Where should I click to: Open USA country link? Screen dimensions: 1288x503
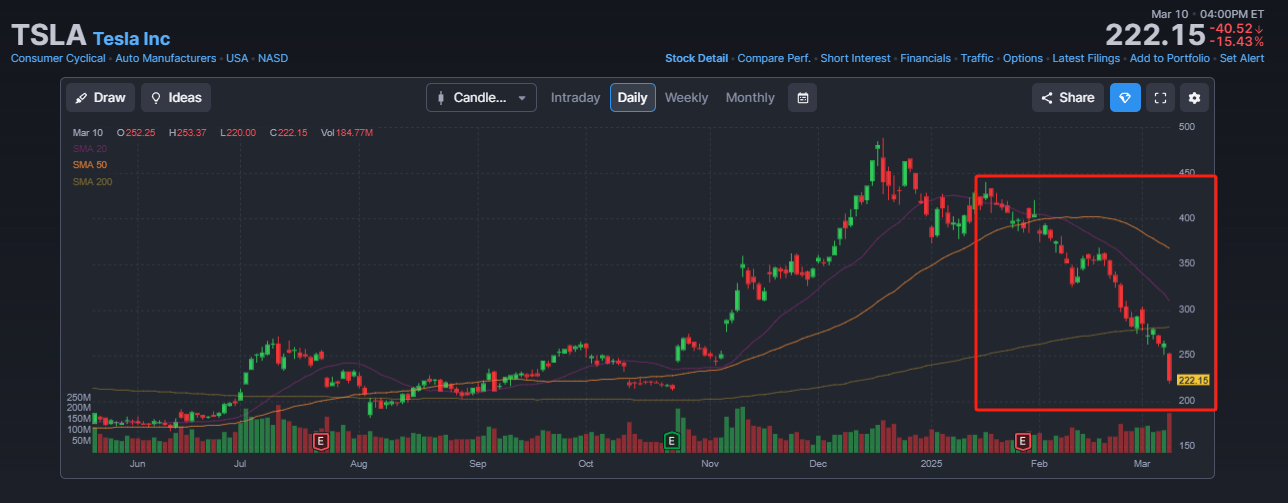237,58
